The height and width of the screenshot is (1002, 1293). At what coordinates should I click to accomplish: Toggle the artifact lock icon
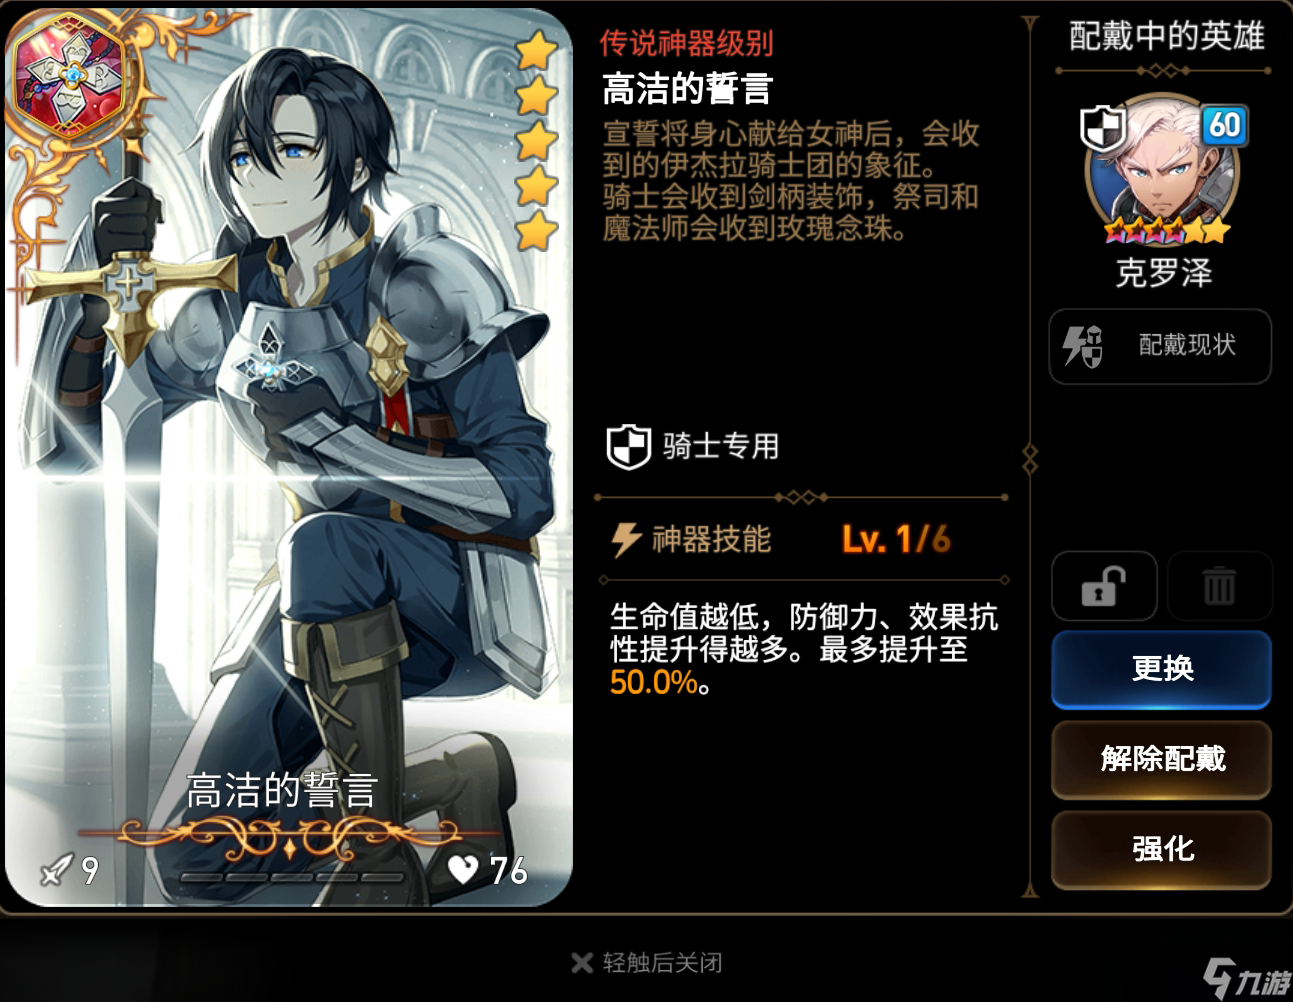1104,586
